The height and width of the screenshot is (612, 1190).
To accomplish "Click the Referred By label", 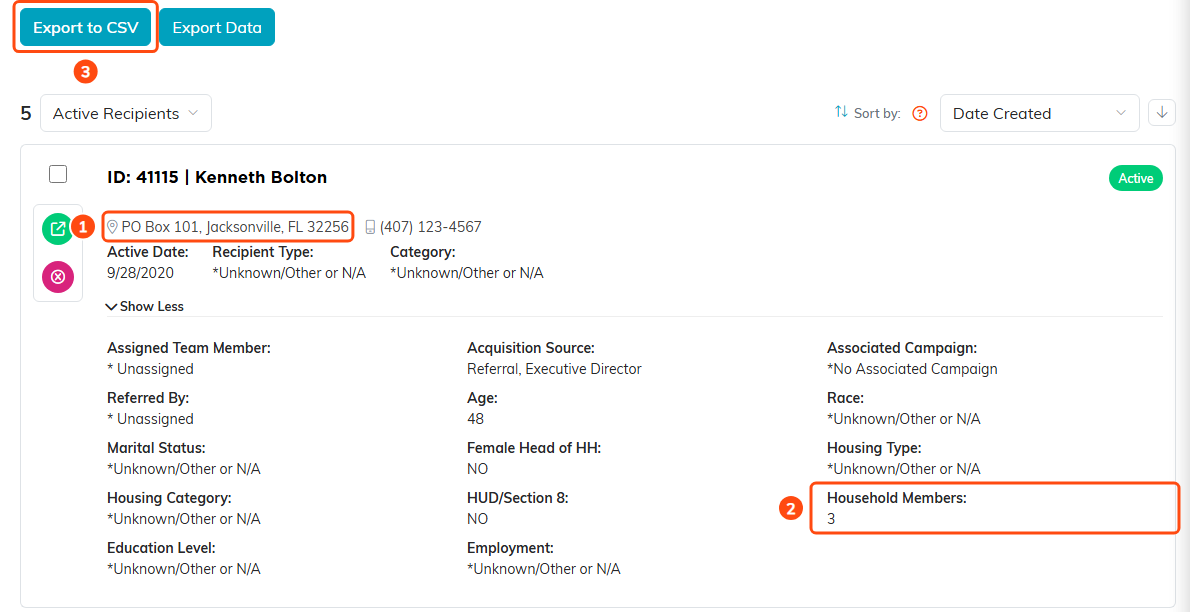I will (148, 397).
